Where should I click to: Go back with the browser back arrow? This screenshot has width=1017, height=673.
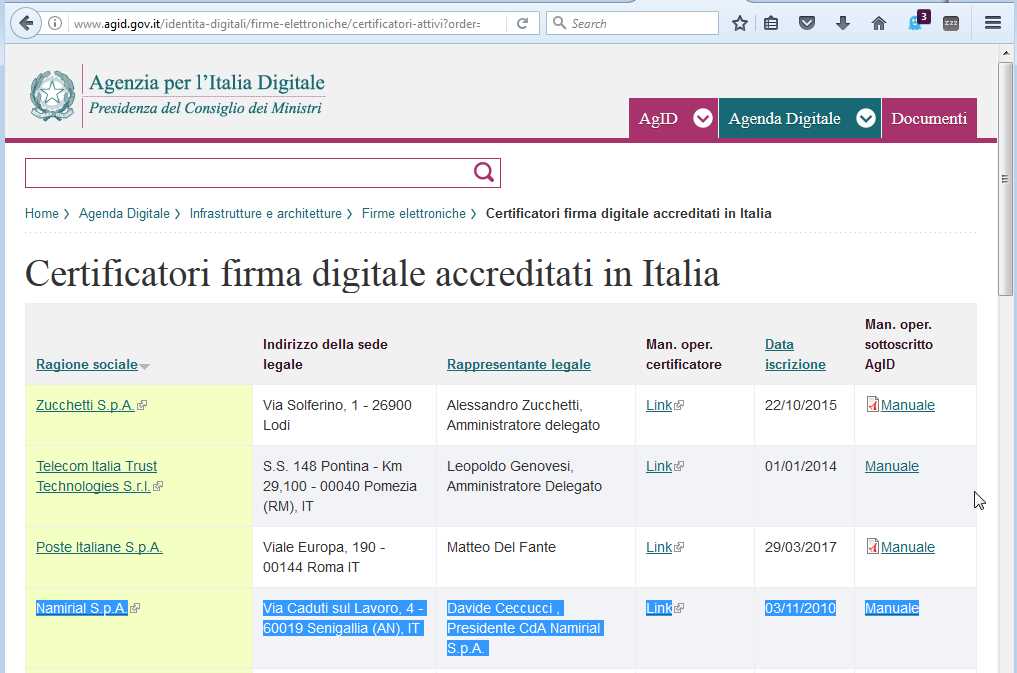point(26,23)
